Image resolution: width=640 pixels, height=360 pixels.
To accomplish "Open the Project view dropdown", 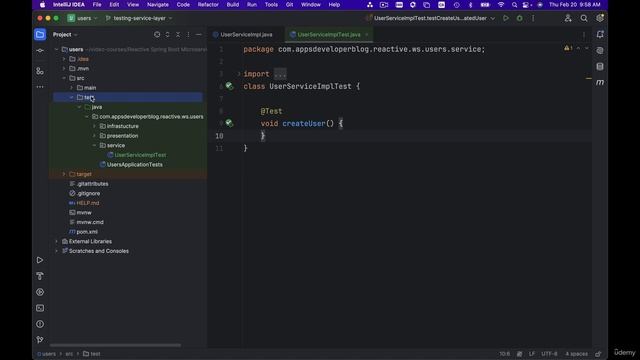I will click(x=65, y=35).
